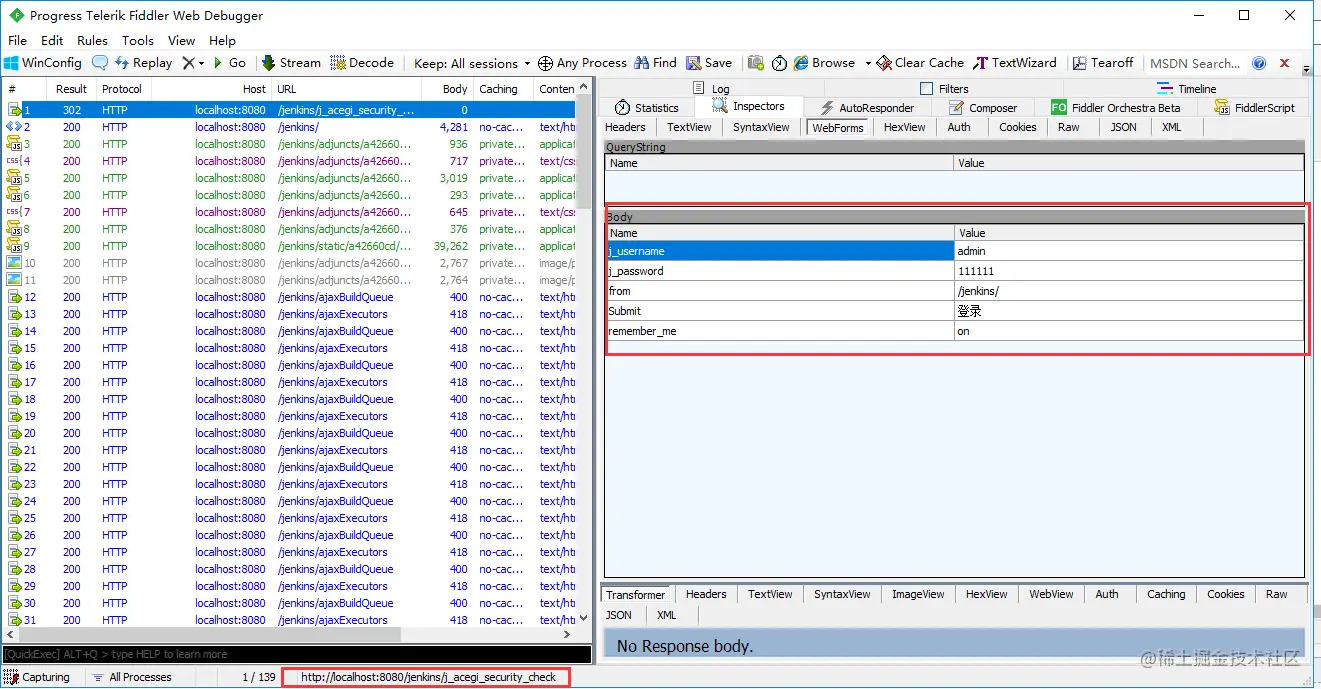Open the AutoResponder tab
1321x689 pixels.
(866, 107)
